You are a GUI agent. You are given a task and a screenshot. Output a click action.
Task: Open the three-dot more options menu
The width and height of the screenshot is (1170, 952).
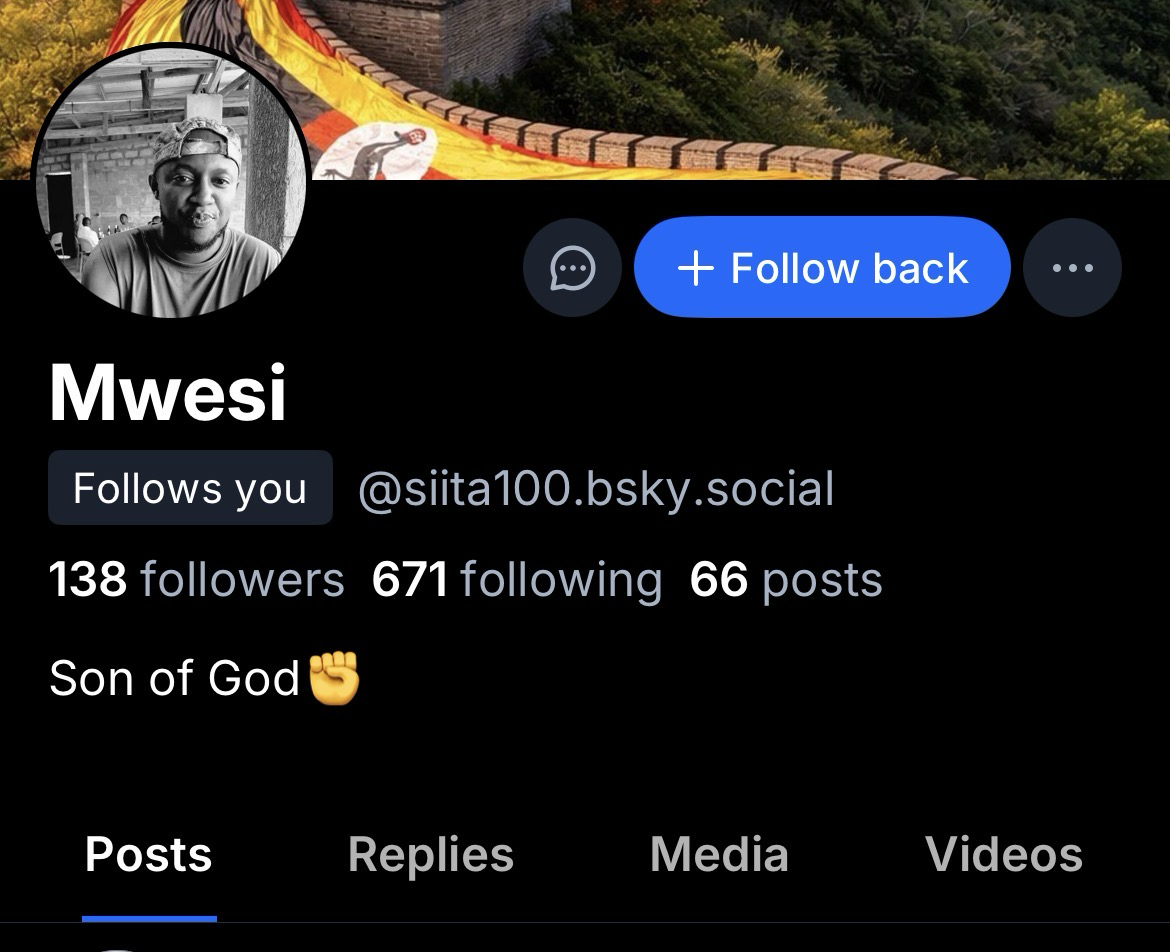click(x=1072, y=268)
